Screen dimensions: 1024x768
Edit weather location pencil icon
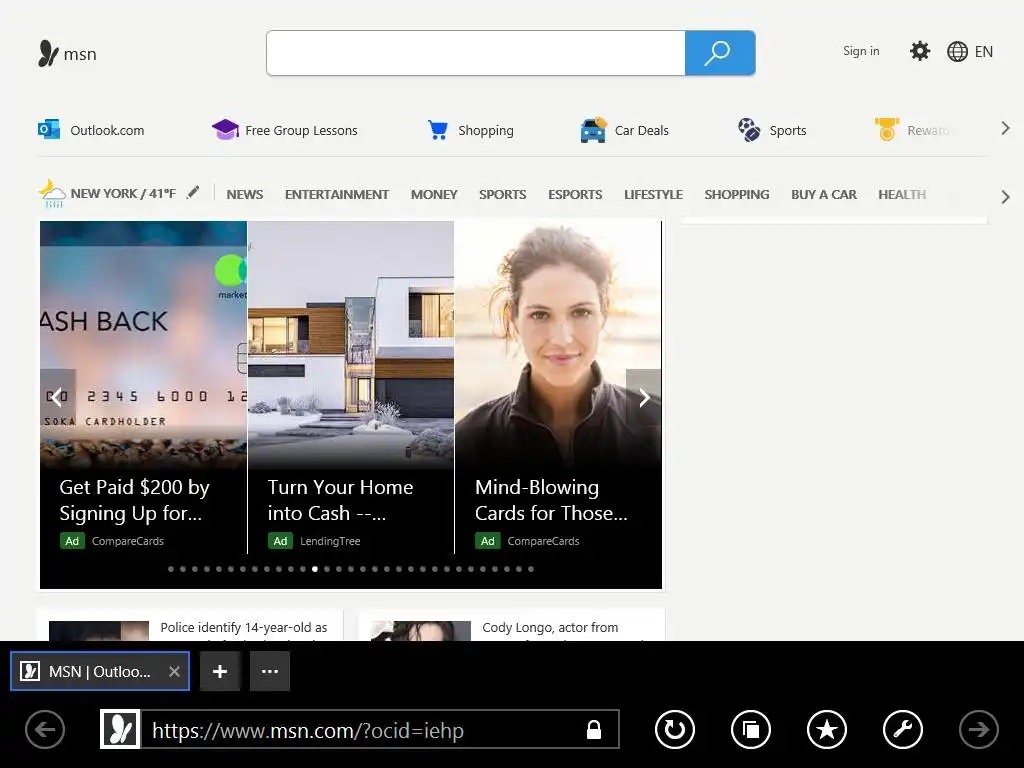(x=193, y=193)
